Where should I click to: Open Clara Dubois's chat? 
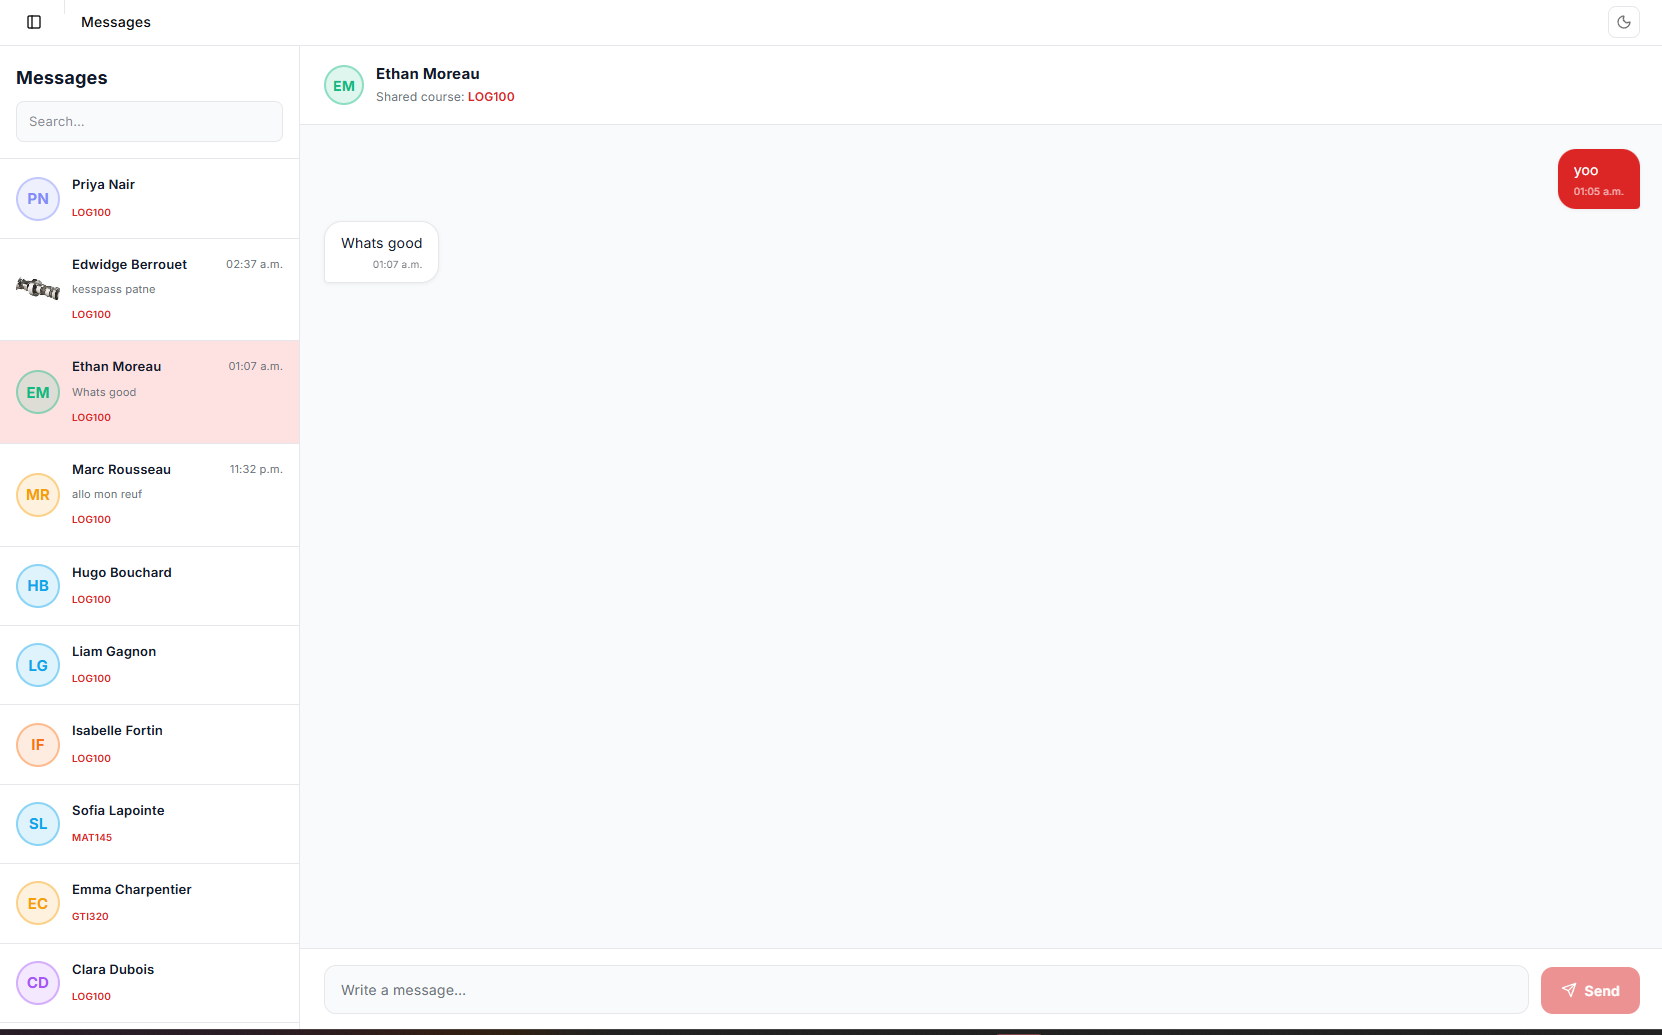[x=149, y=983]
